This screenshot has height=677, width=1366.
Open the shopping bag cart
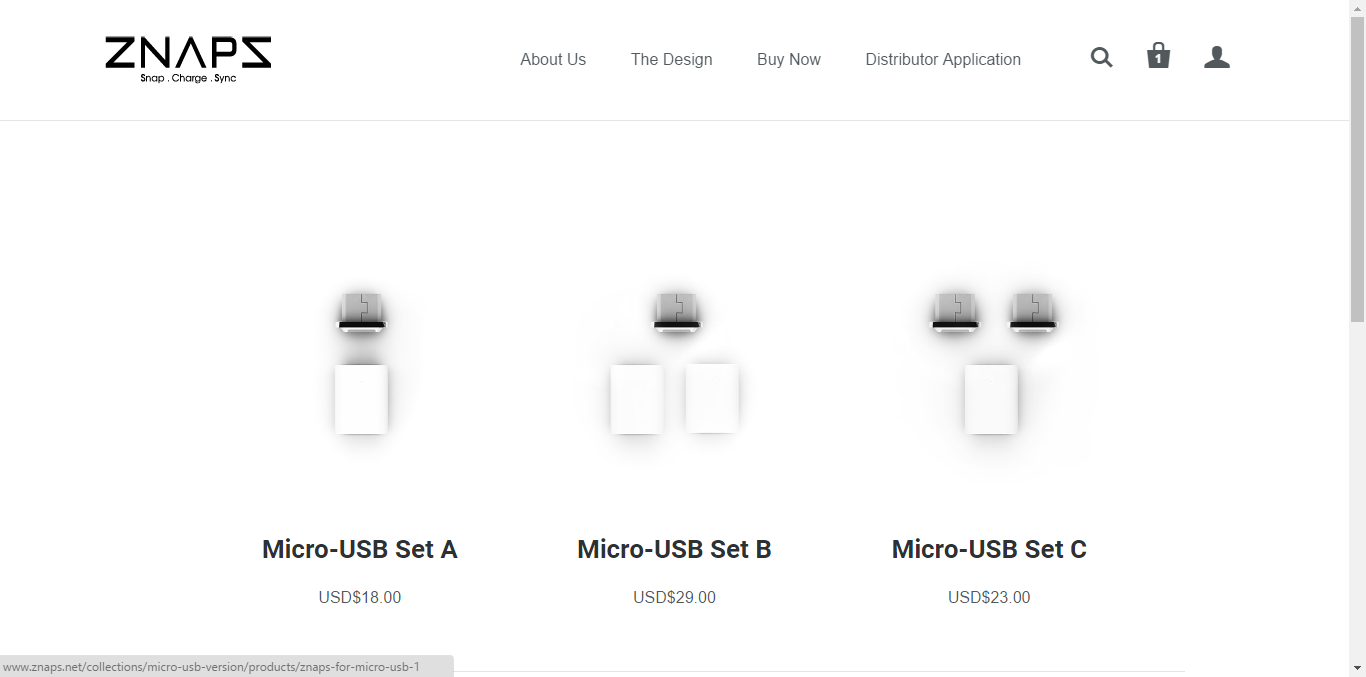click(1158, 56)
